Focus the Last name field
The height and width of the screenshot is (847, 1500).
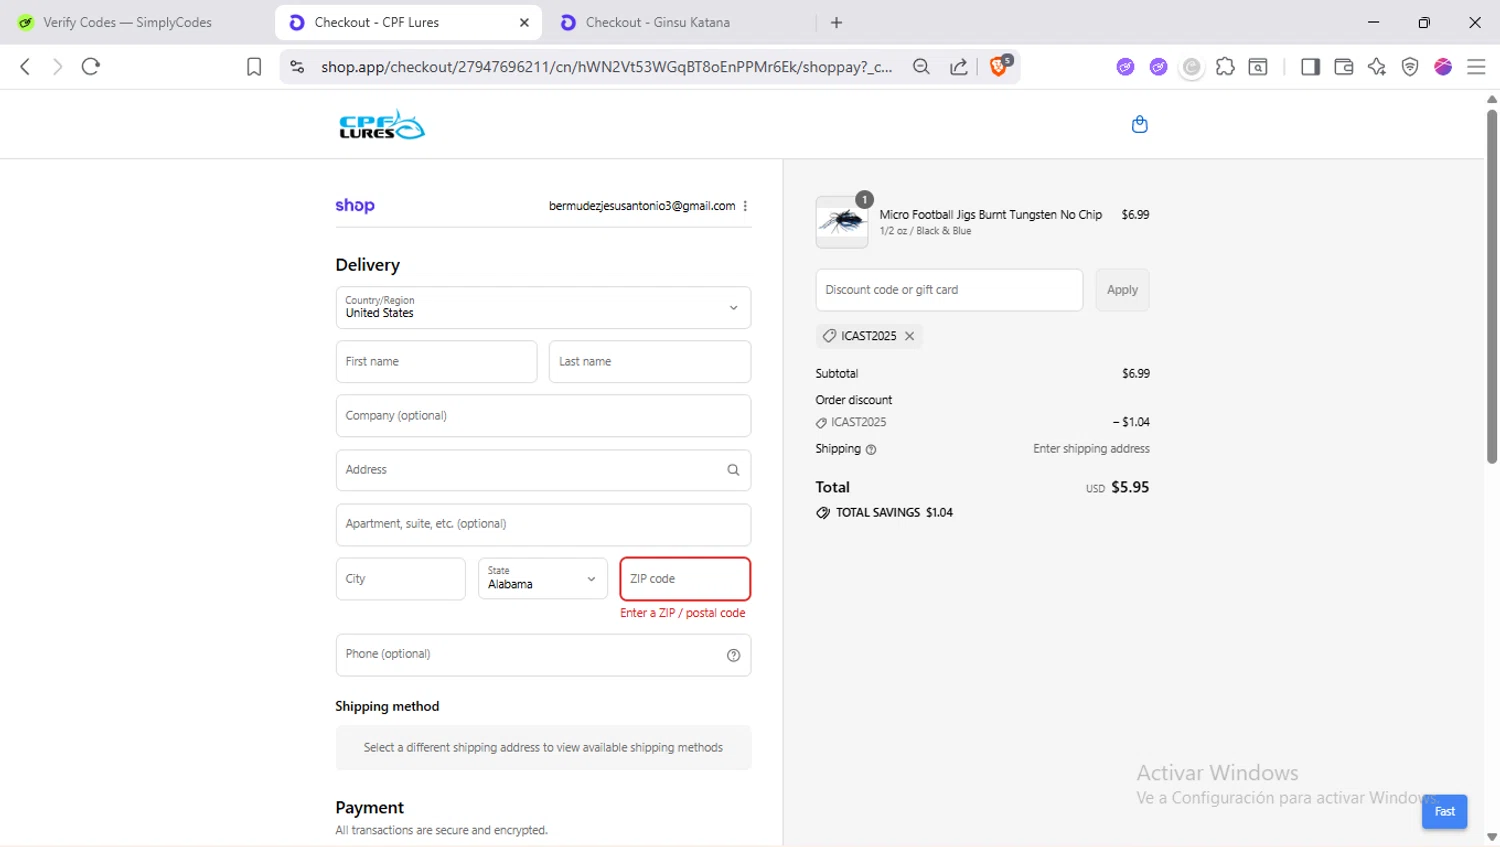[x=649, y=362]
